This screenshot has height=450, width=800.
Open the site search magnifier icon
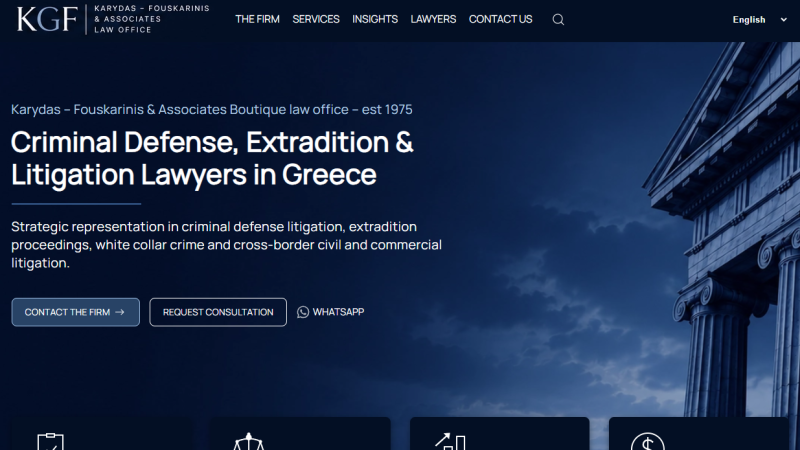(x=558, y=19)
